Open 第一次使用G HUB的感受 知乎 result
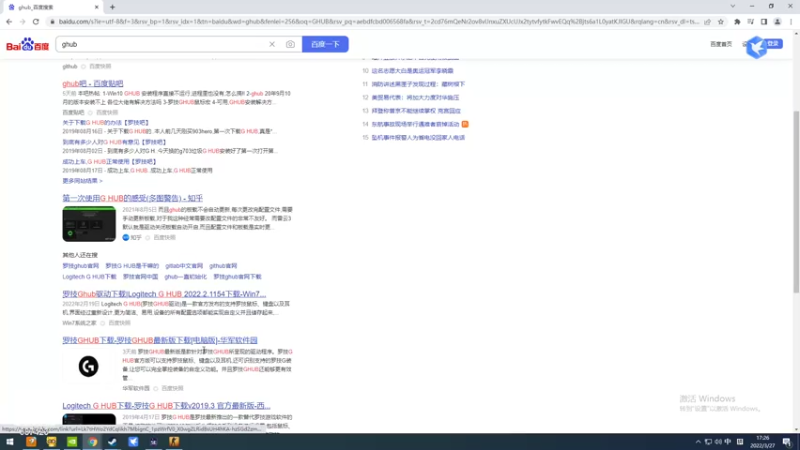 (x=133, y=198)
